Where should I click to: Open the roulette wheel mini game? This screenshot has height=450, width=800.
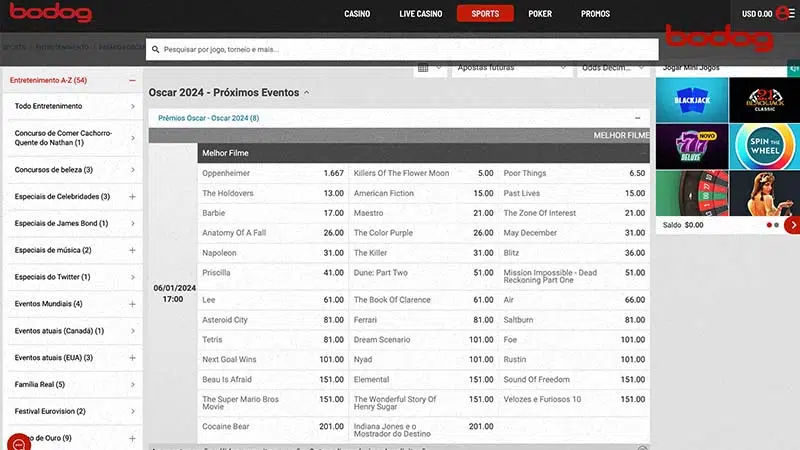pyautogui.click(x=691, y=192)
